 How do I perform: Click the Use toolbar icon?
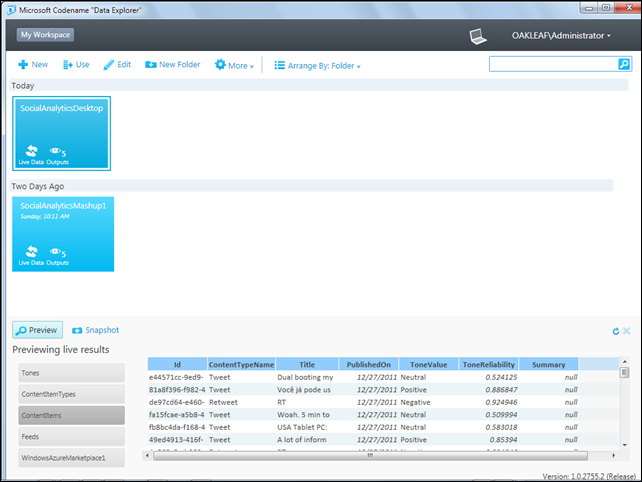click(x=67, y=64)
